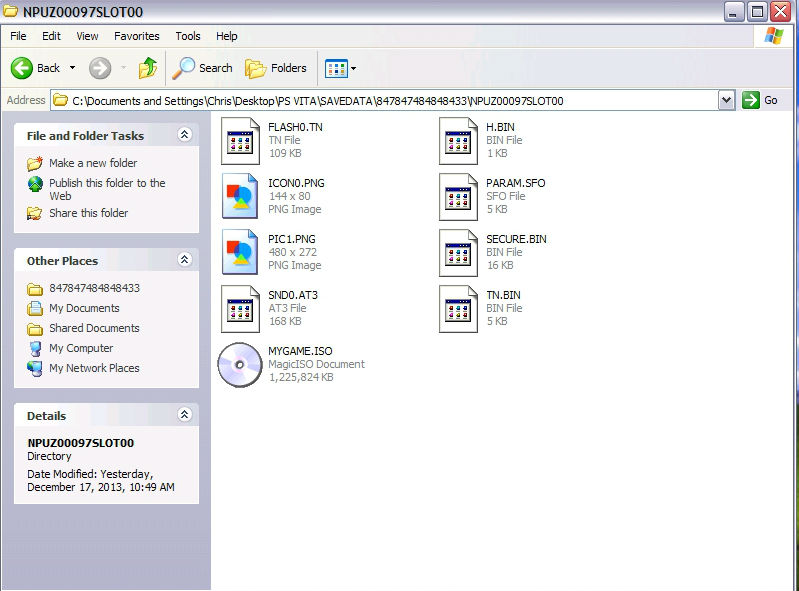Open the Tools menu
The image size is (799, 591).
pyautogui.click(x=188, y=36)
